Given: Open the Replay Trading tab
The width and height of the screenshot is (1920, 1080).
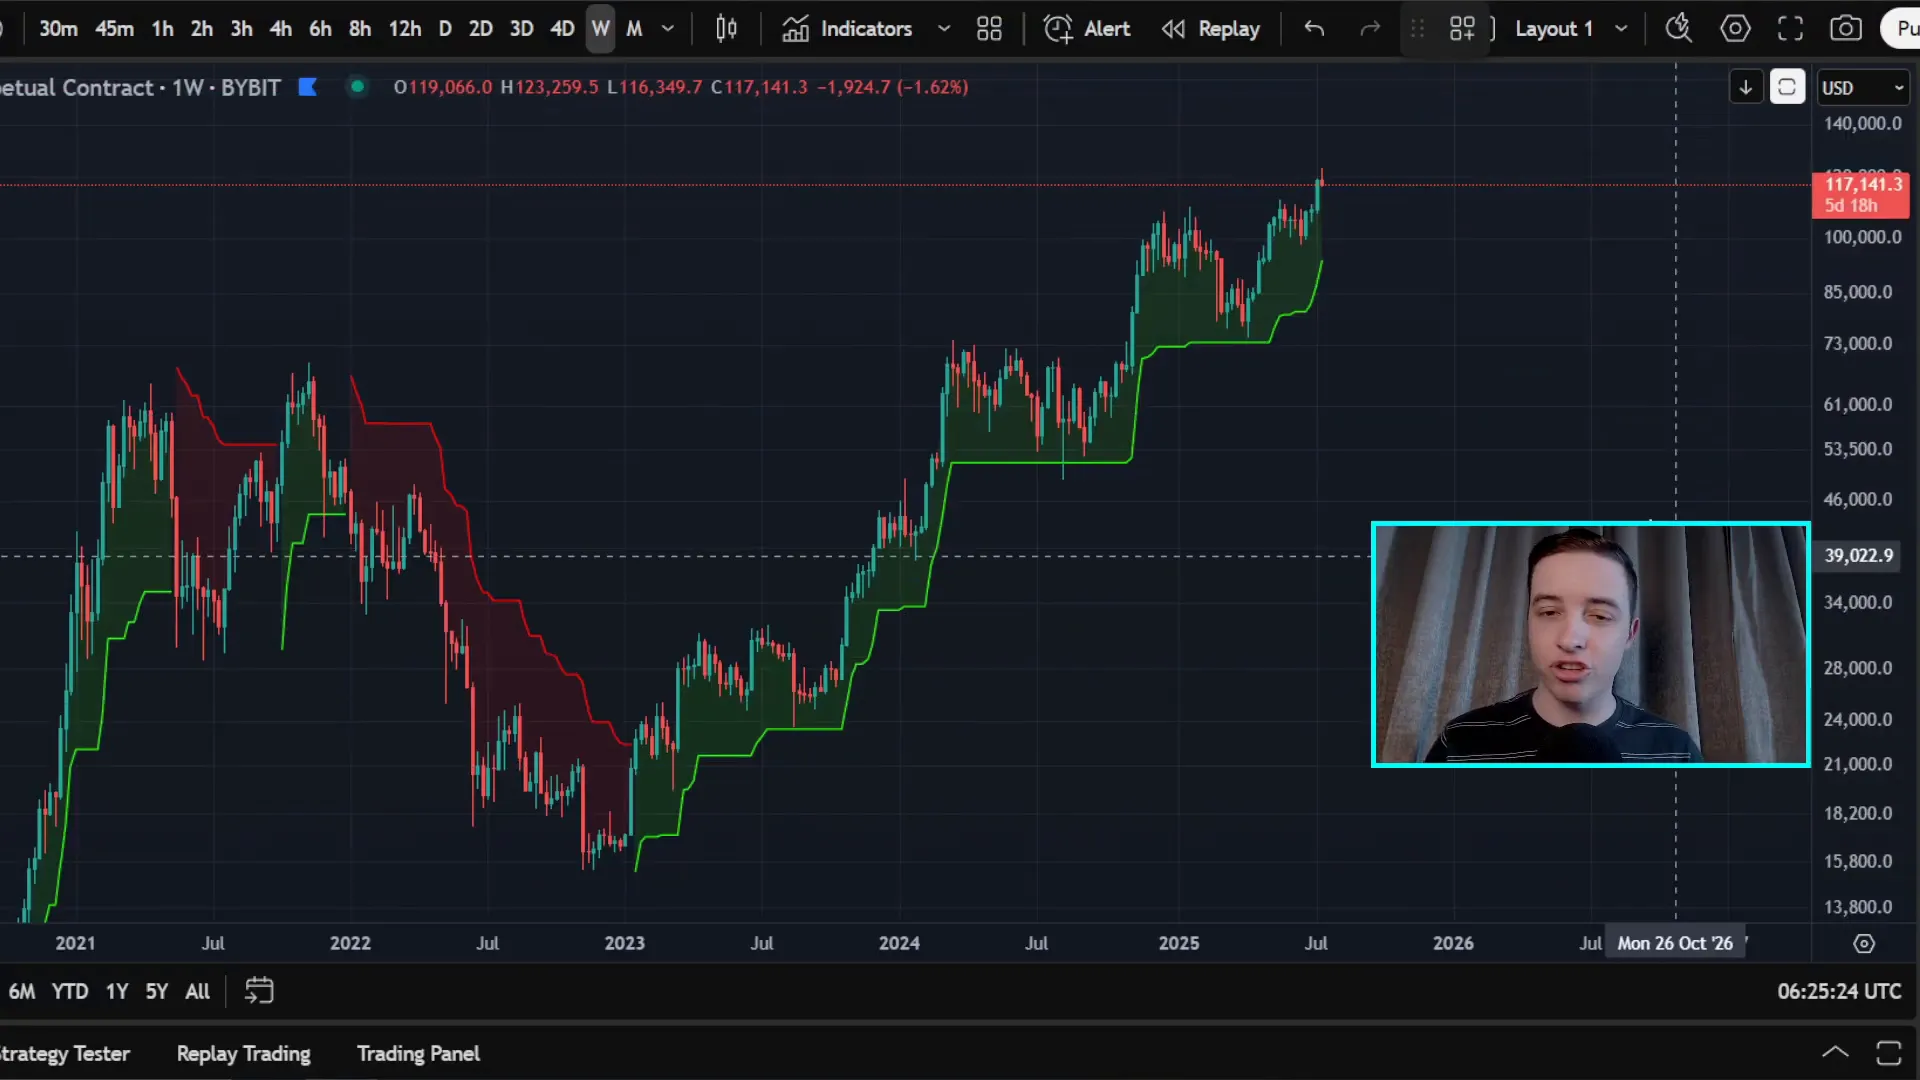Looking at the screenshot, I should tap(244, 1054).
